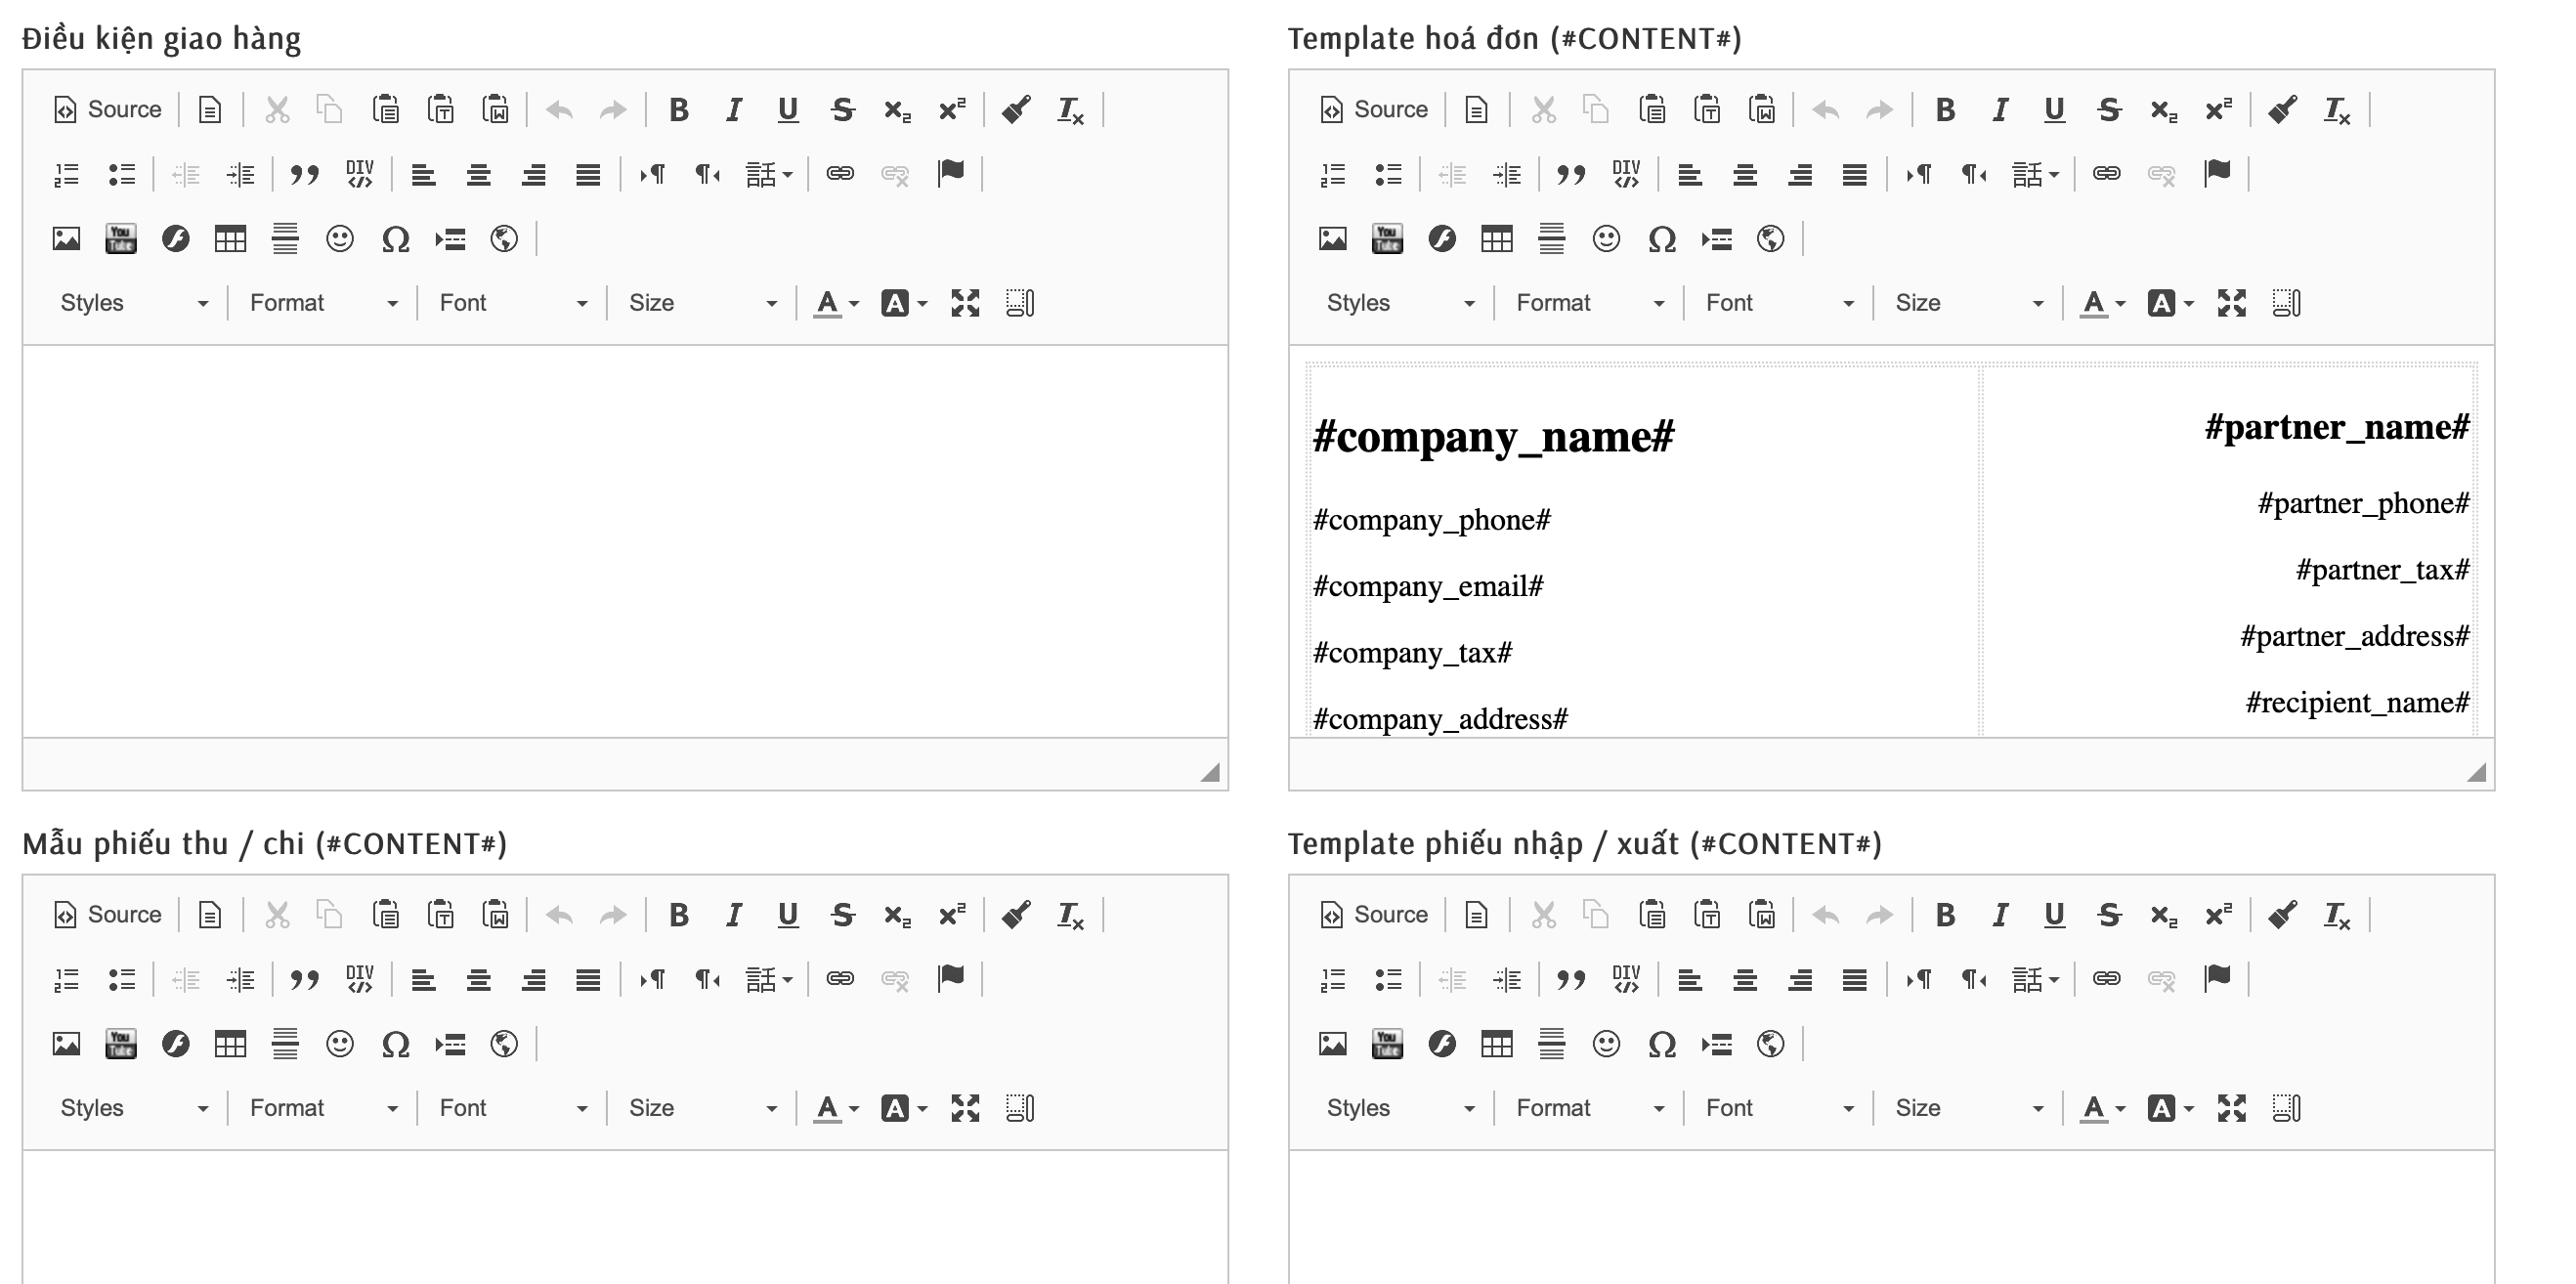The width and height of the screenshot is (2576, 1284).
Task: Toggle Source view in Điều kiện giao hàng editor
Action: pos(107,109)
